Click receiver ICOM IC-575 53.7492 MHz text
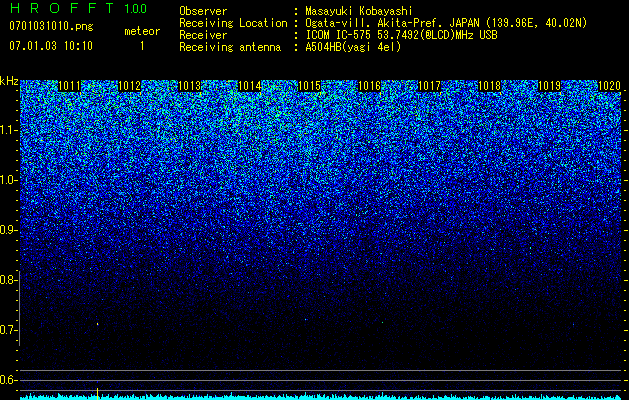The height and width of the screenshot is (400, 629). [x=401, y=35]
